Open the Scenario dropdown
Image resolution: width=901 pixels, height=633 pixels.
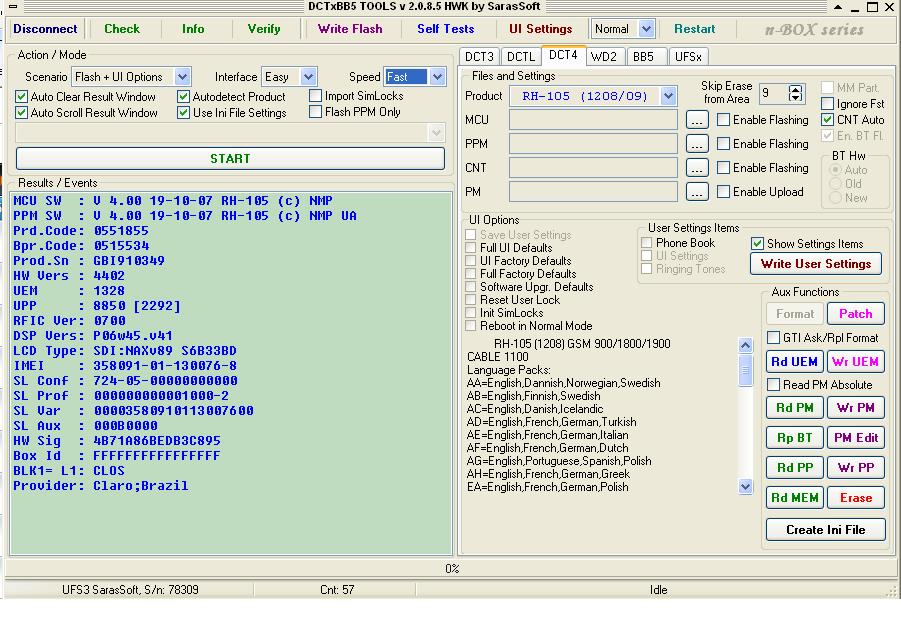click(182, 77)
